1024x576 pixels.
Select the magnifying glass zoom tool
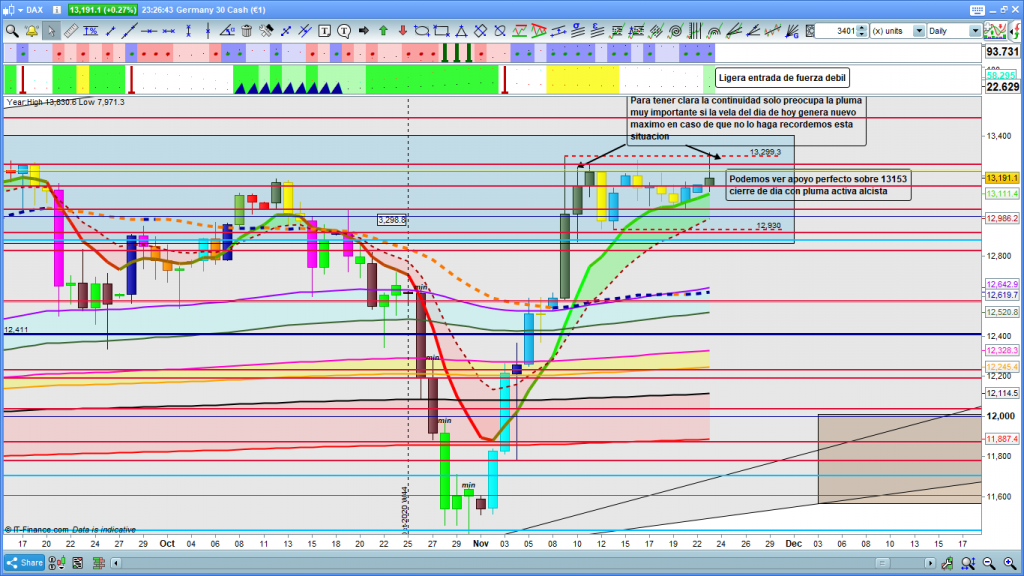(x=12, y=31)
